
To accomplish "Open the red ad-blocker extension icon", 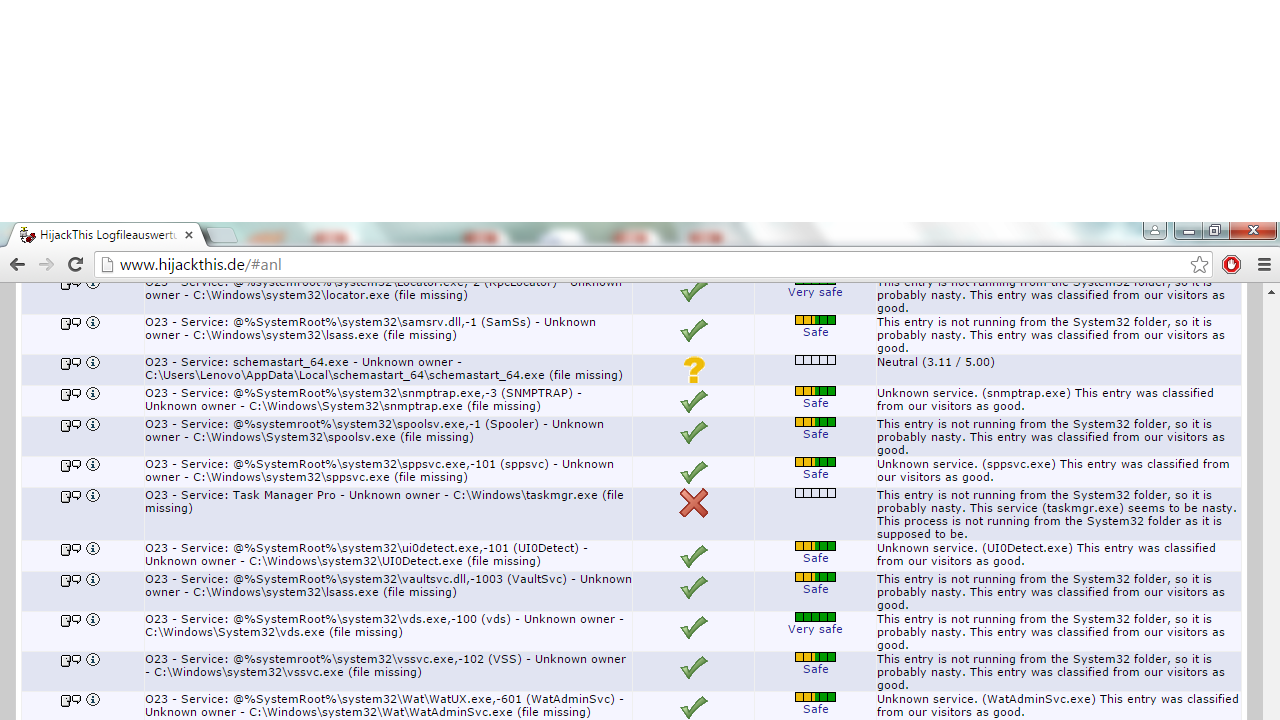I will [1232, 264].
